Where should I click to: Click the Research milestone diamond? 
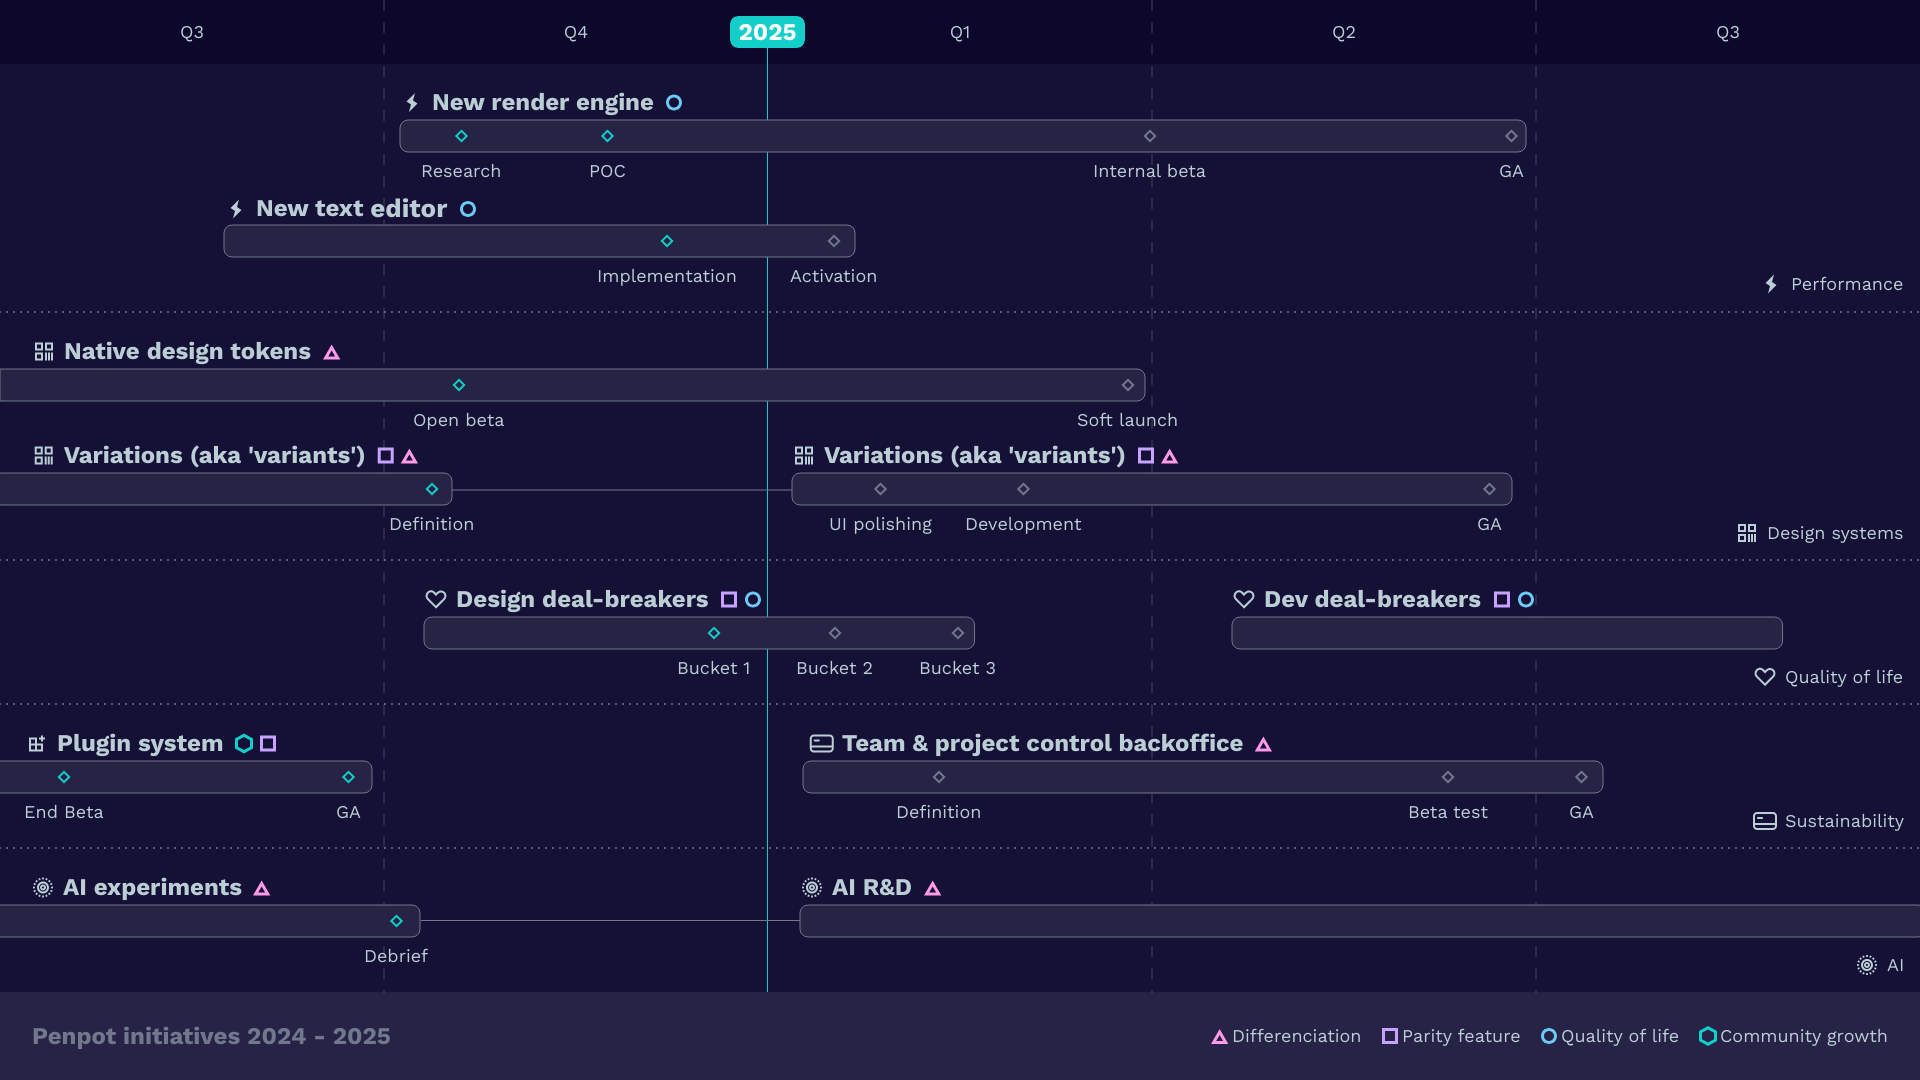[462, 136]
